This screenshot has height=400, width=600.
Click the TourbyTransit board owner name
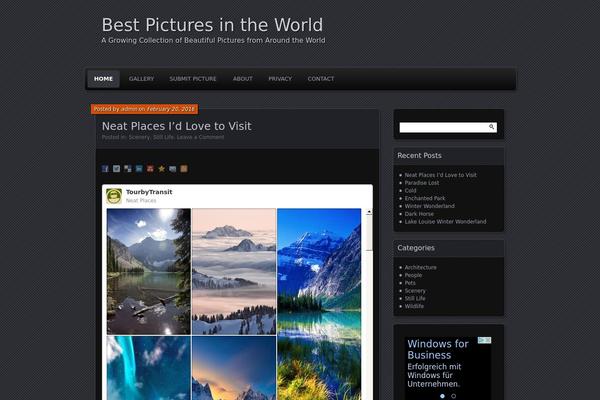tap(149, 192)
